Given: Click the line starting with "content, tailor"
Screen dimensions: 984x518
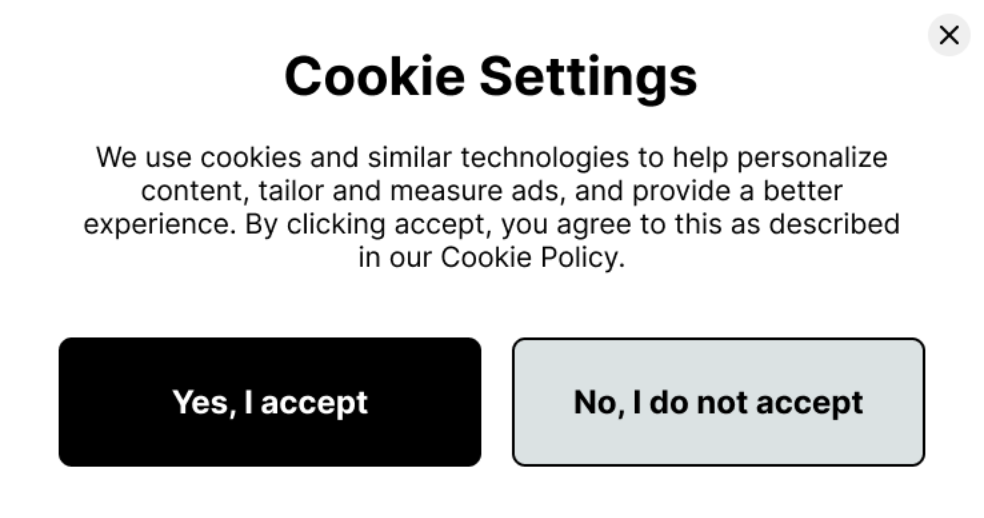Looking at the screenshot, I should tap(491, 191).
